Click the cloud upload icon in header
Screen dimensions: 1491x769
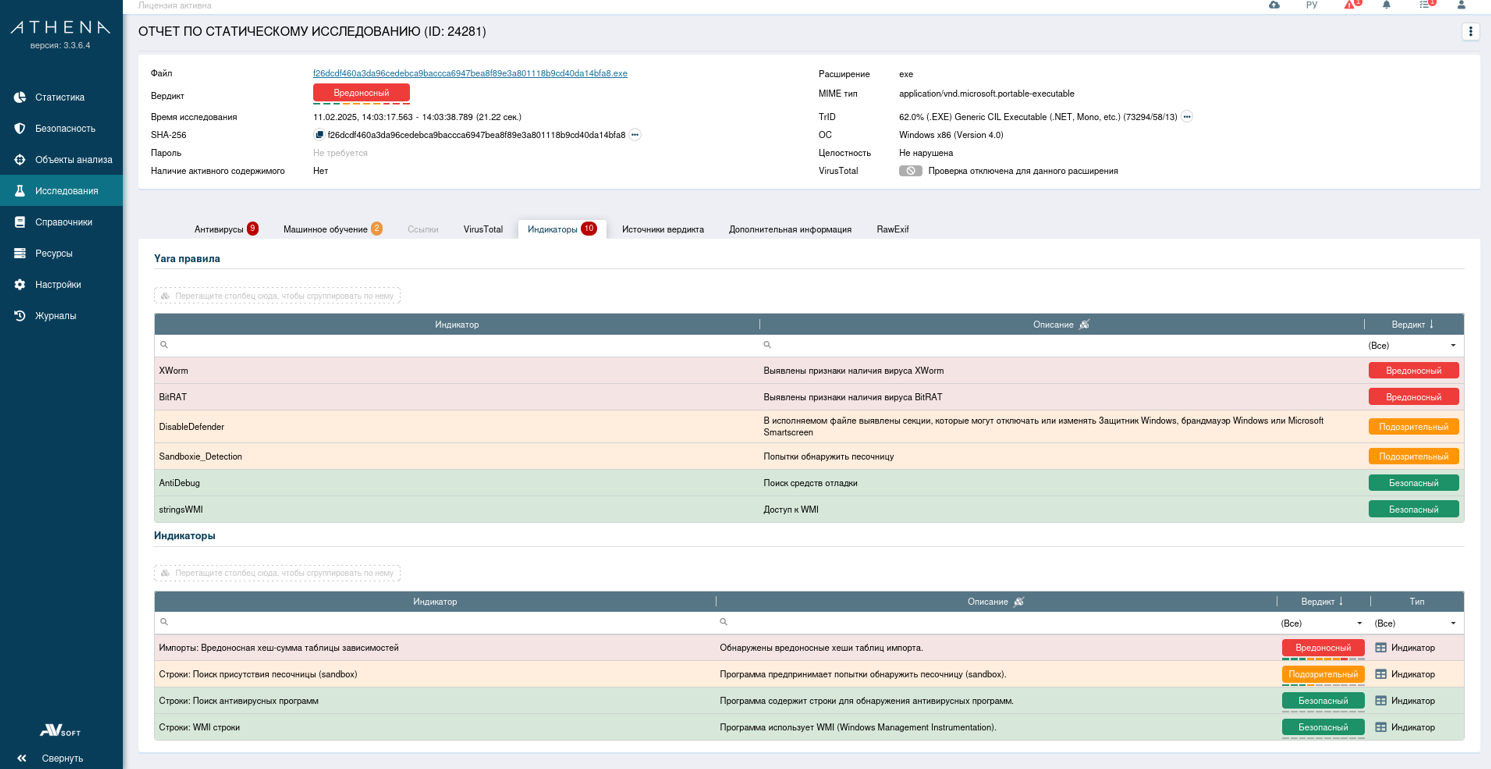pos(1274,5)
